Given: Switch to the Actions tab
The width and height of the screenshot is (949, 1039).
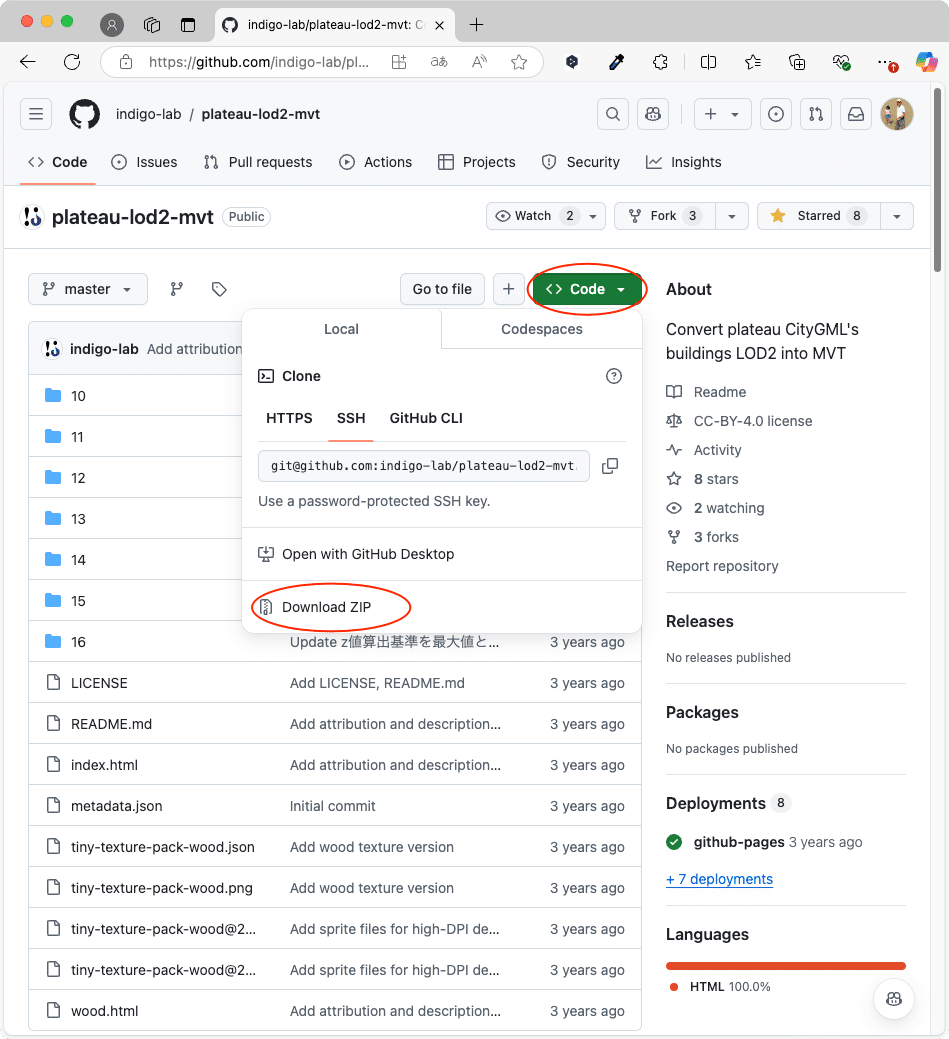Looking at the screenshot, I should (x=375, y=162).
